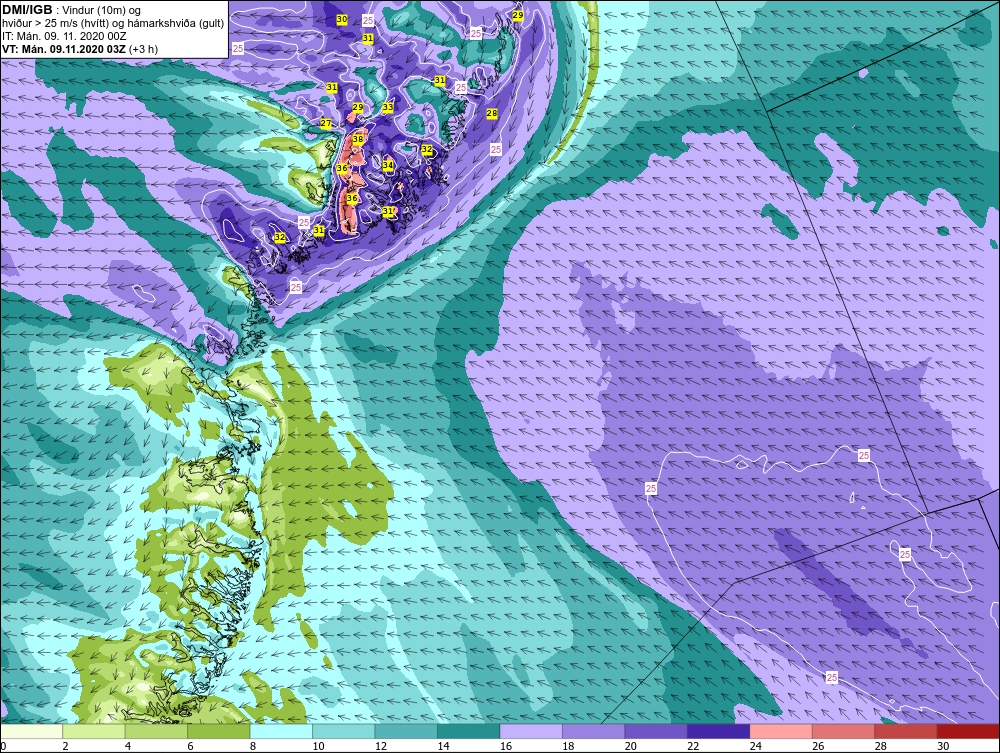Click the 'VT: Mán. 09.11.2020 03Z' valid time
Viewport: 1000px width, 753px height.
[64, 49]
